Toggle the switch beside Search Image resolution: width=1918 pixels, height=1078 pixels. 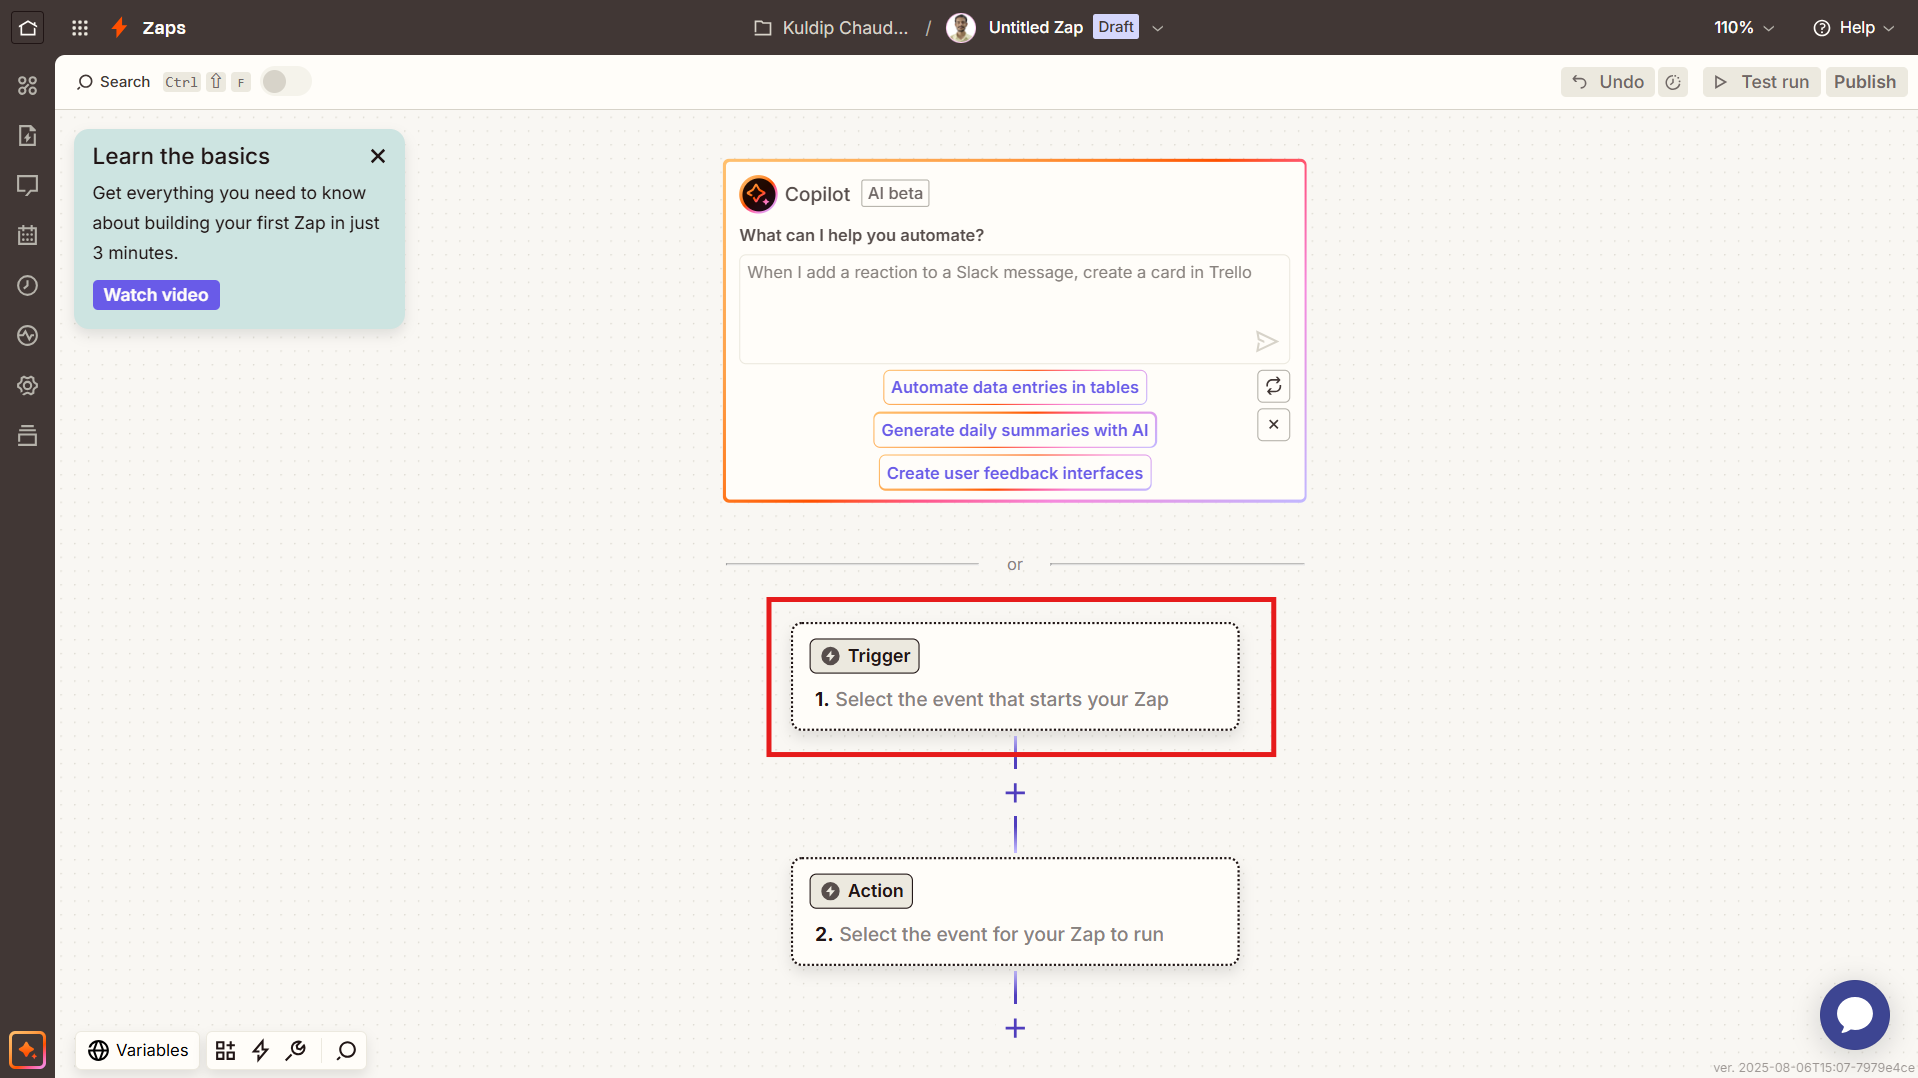[286, 82]
